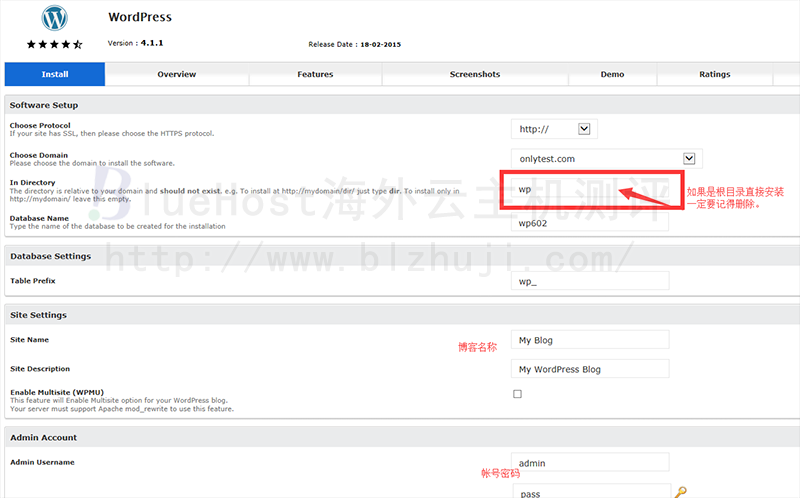Viewport: 800px width, 498px height.
Task: Click the WordPress logo icon
Action: tap(55, 18)
